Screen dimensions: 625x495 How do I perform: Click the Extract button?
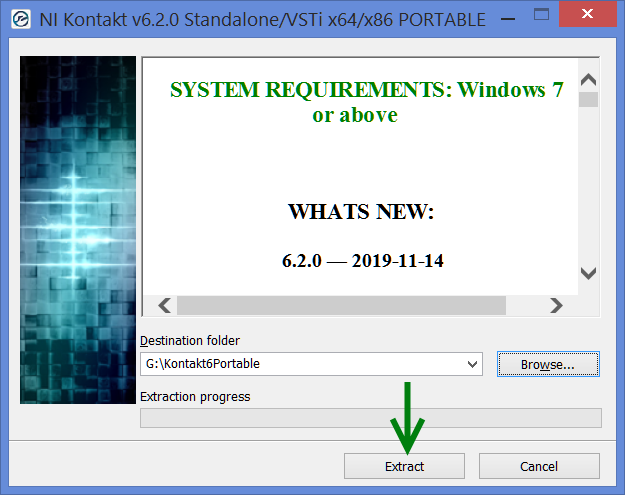[404, 466]
